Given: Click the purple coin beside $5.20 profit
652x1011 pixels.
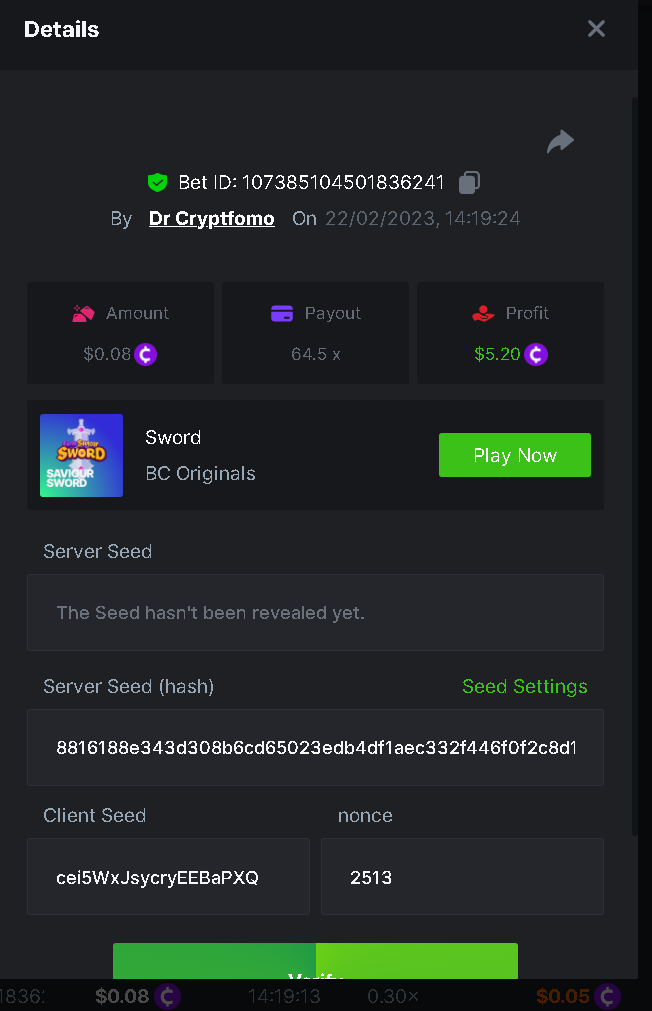Looking at the screenshot, I should tap(536, 354).
